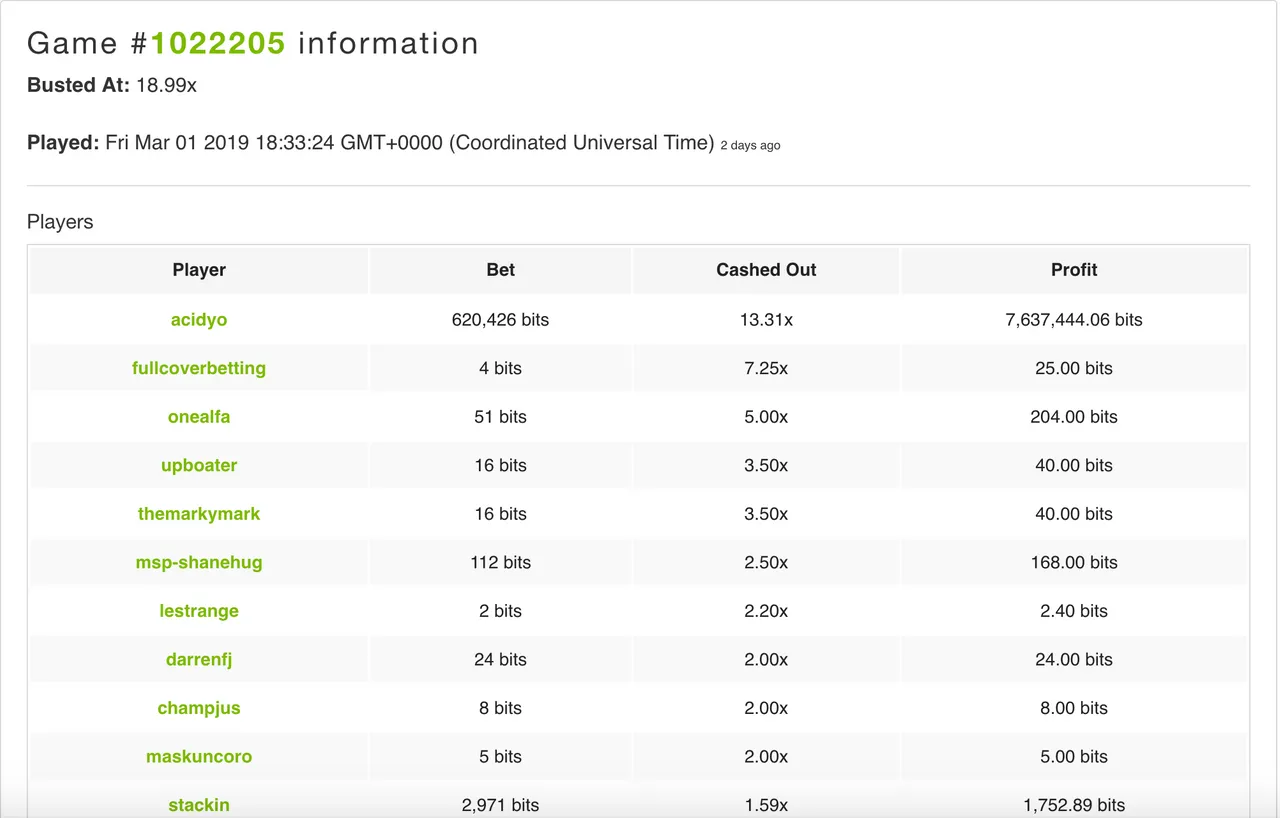Click the '2 days ago' timestamp
Image resolution: width=1280 pixels, height=818 pixels.
point(750,146)
